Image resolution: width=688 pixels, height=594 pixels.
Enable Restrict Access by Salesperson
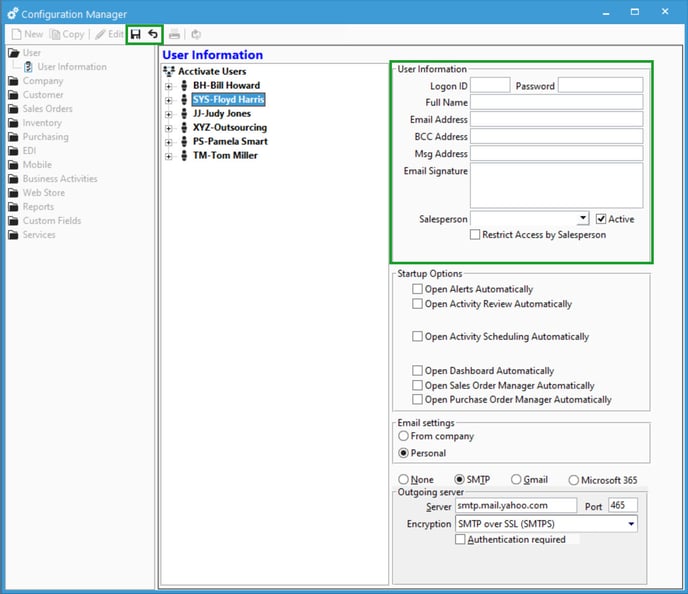tap(475, 234)
